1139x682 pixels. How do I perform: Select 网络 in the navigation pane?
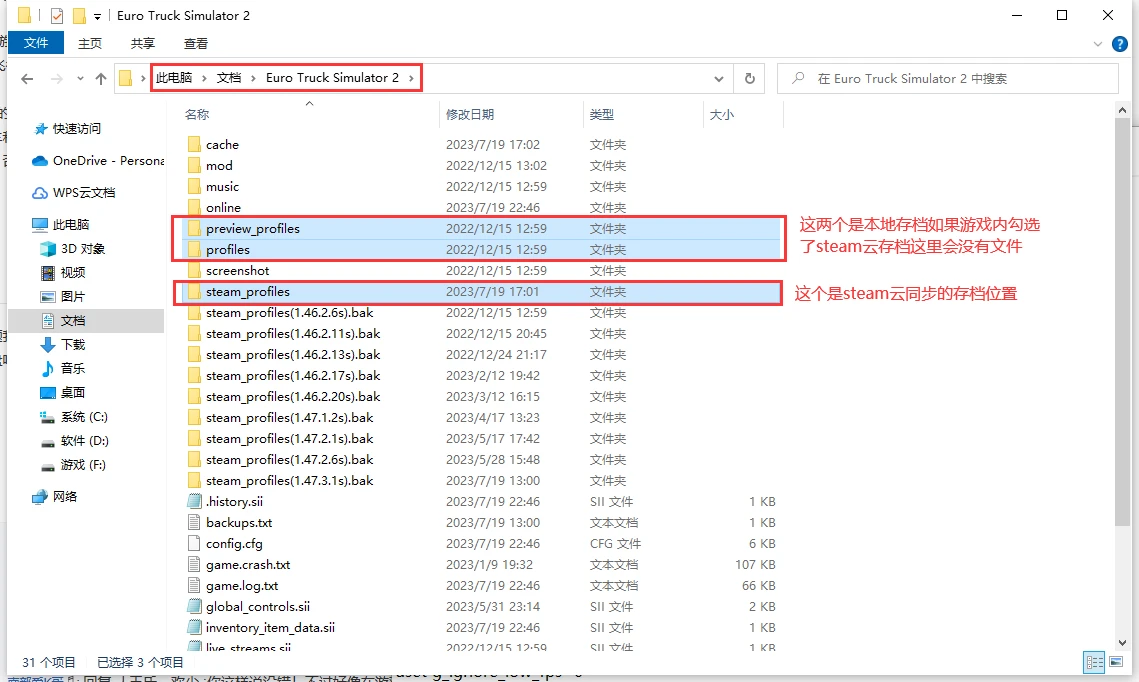click(x=55, y=497)
